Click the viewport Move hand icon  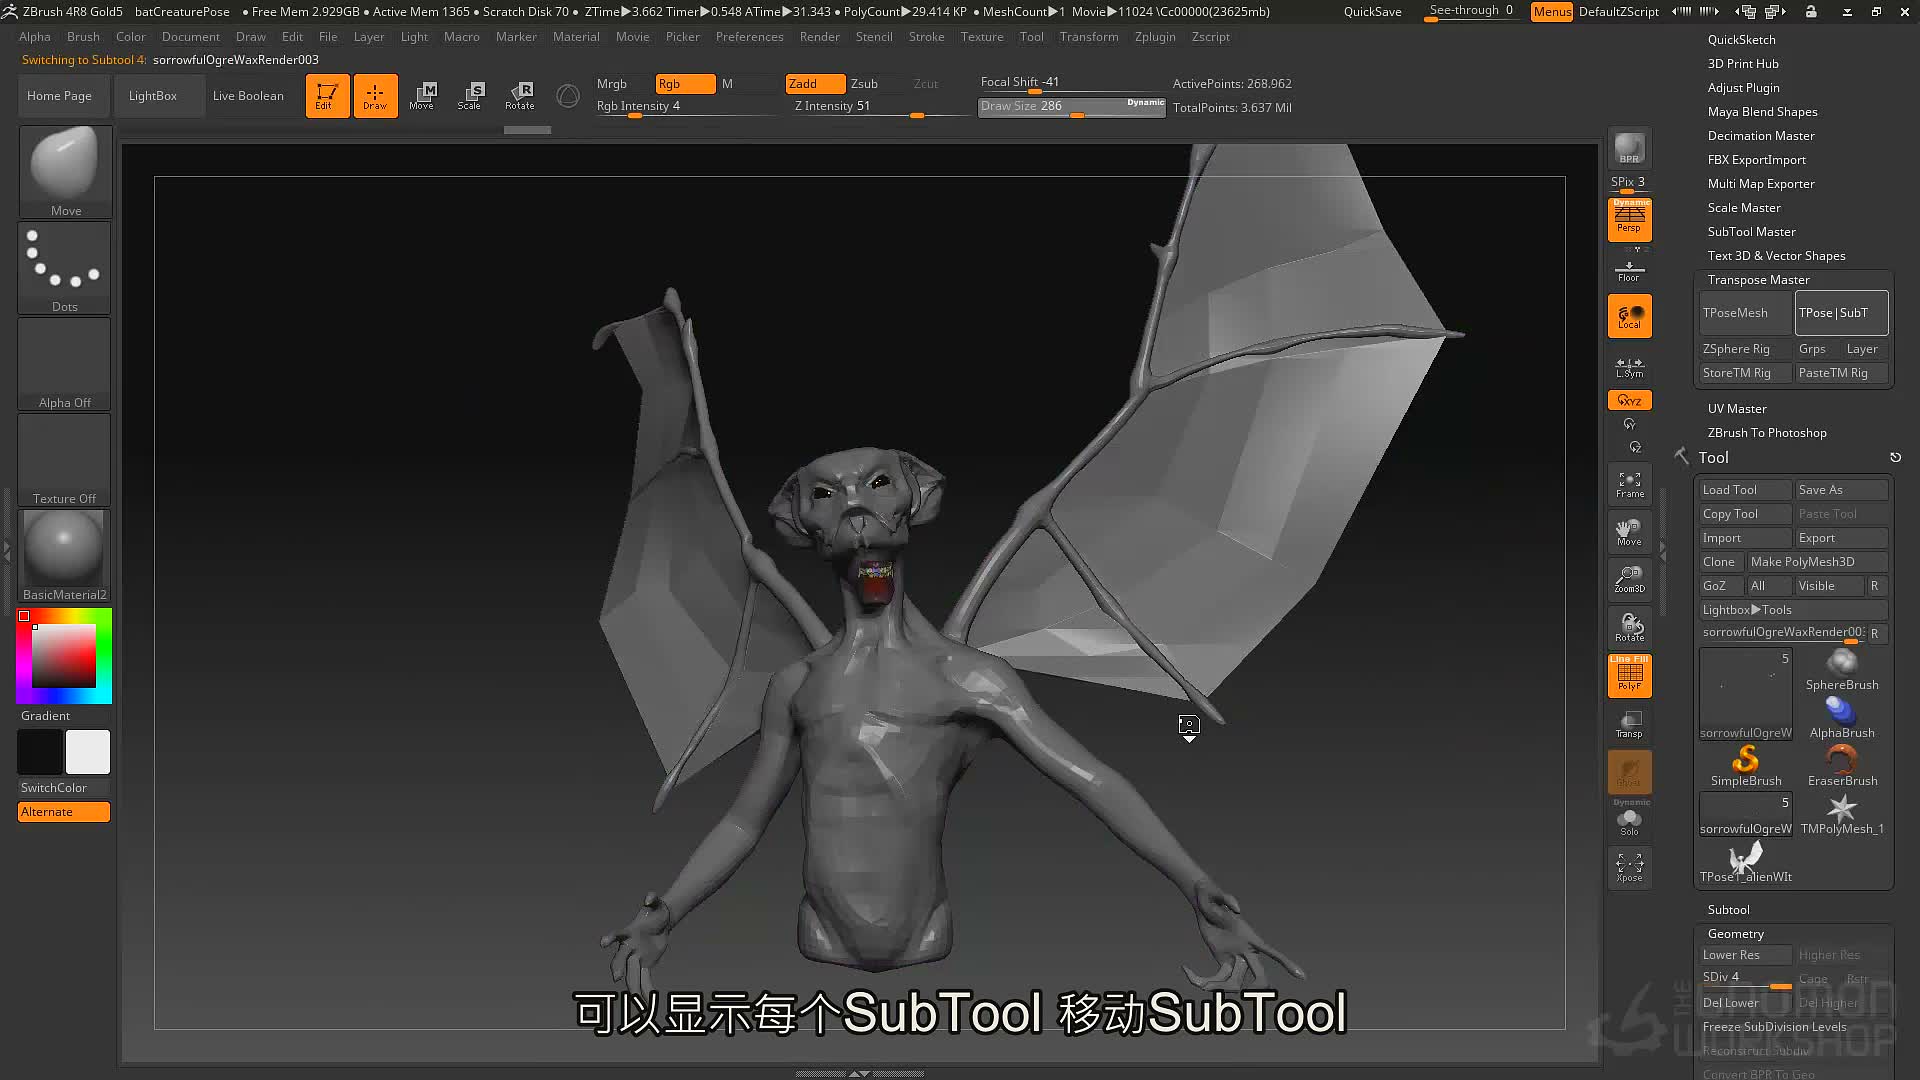click(x=1629, y=532)
